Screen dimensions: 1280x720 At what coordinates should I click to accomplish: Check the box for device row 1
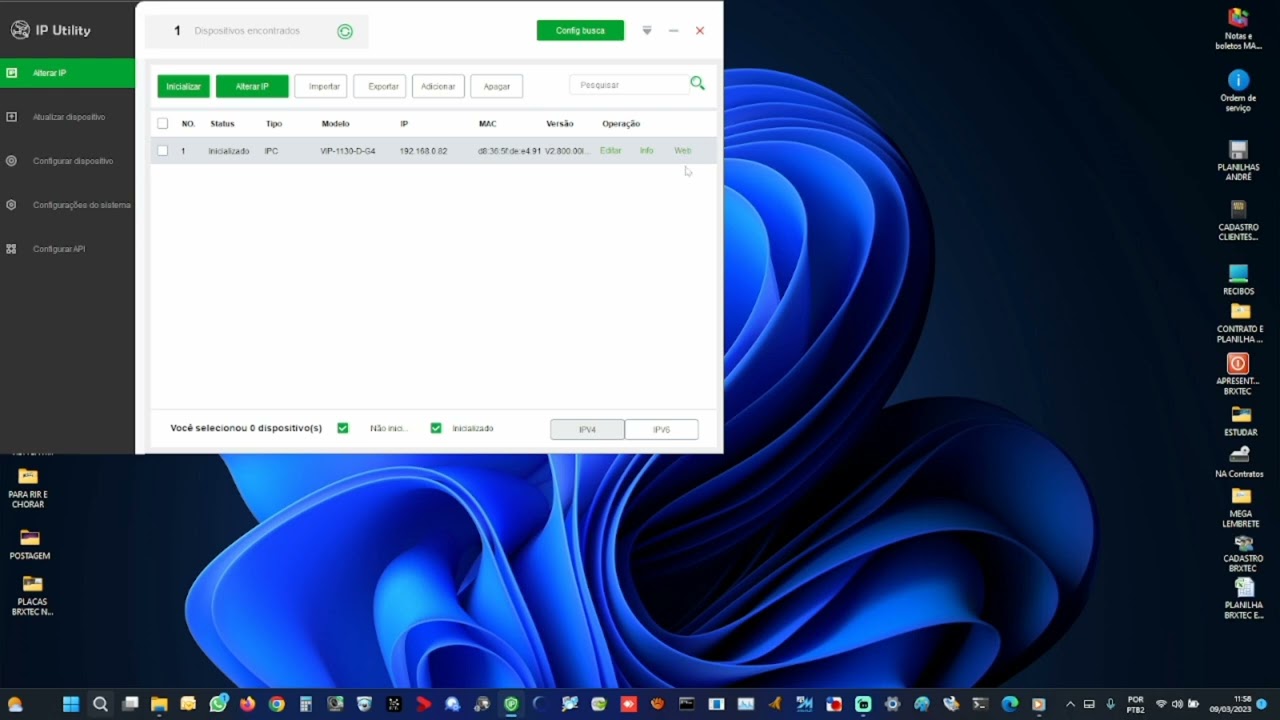163,151
